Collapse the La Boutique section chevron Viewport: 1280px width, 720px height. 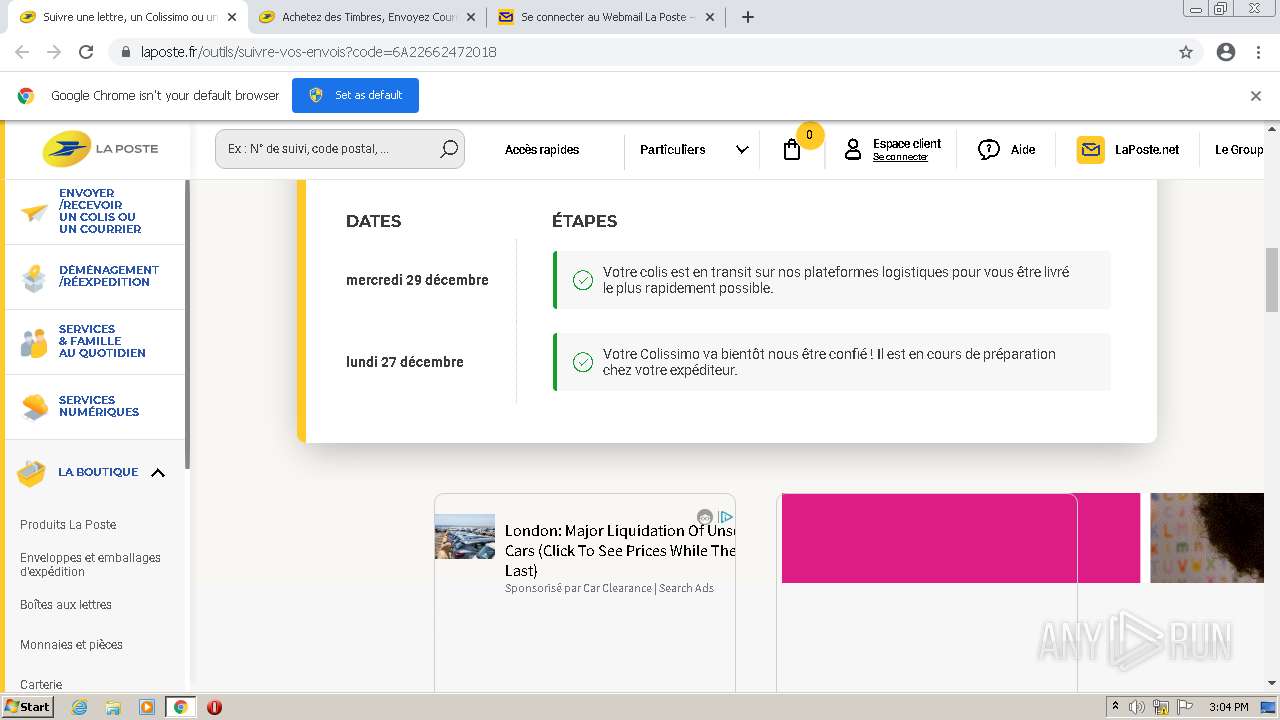point(158,473)
